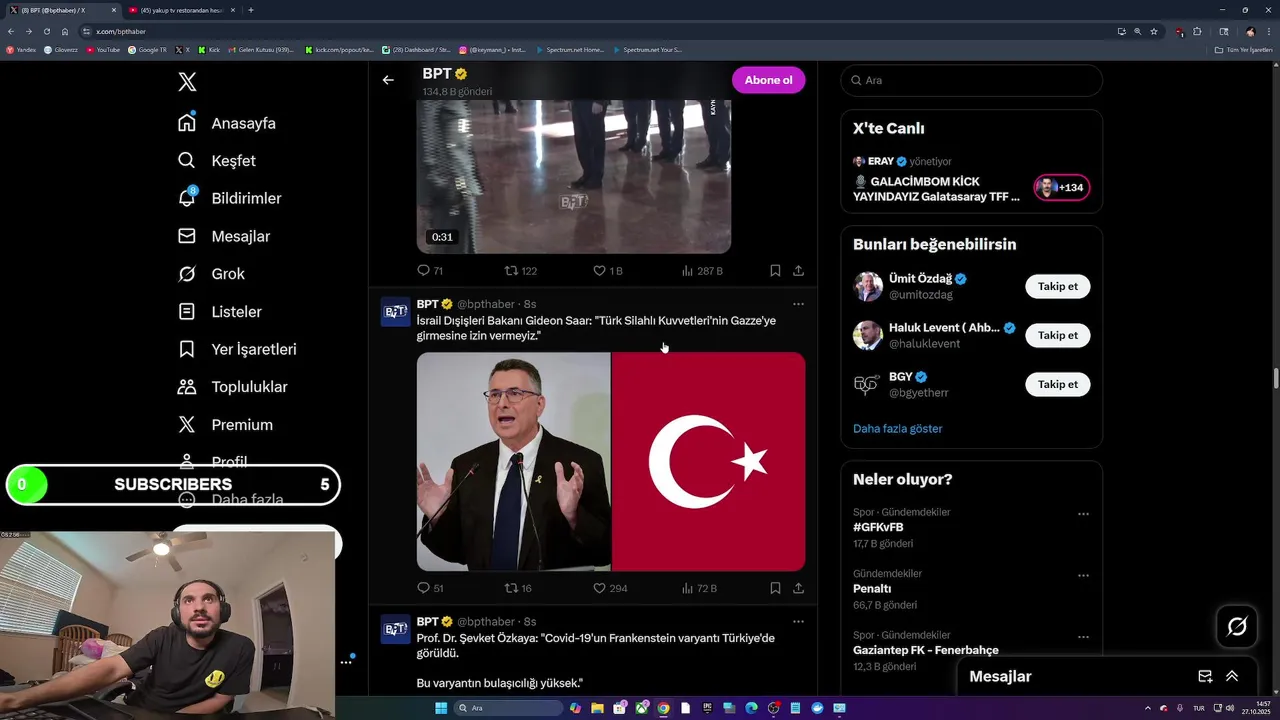Open File Explorer from the taskbar

(x=597, y=708)
